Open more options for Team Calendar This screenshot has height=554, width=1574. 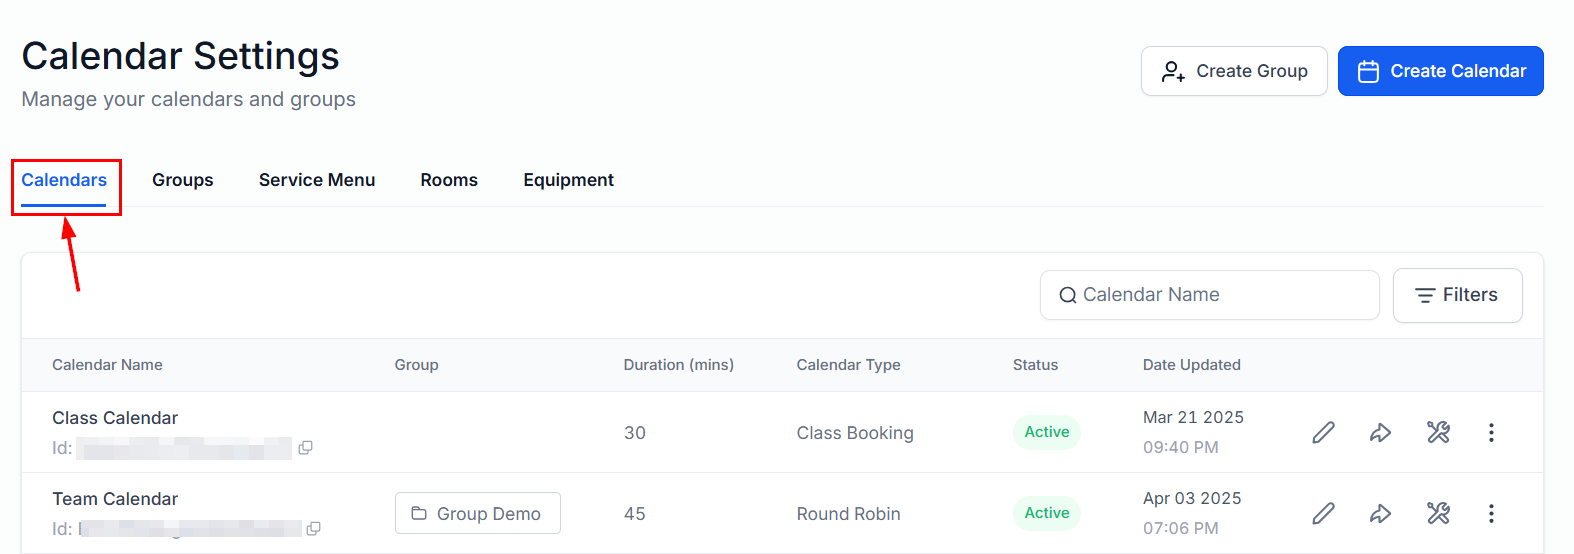pos(1491,513)
